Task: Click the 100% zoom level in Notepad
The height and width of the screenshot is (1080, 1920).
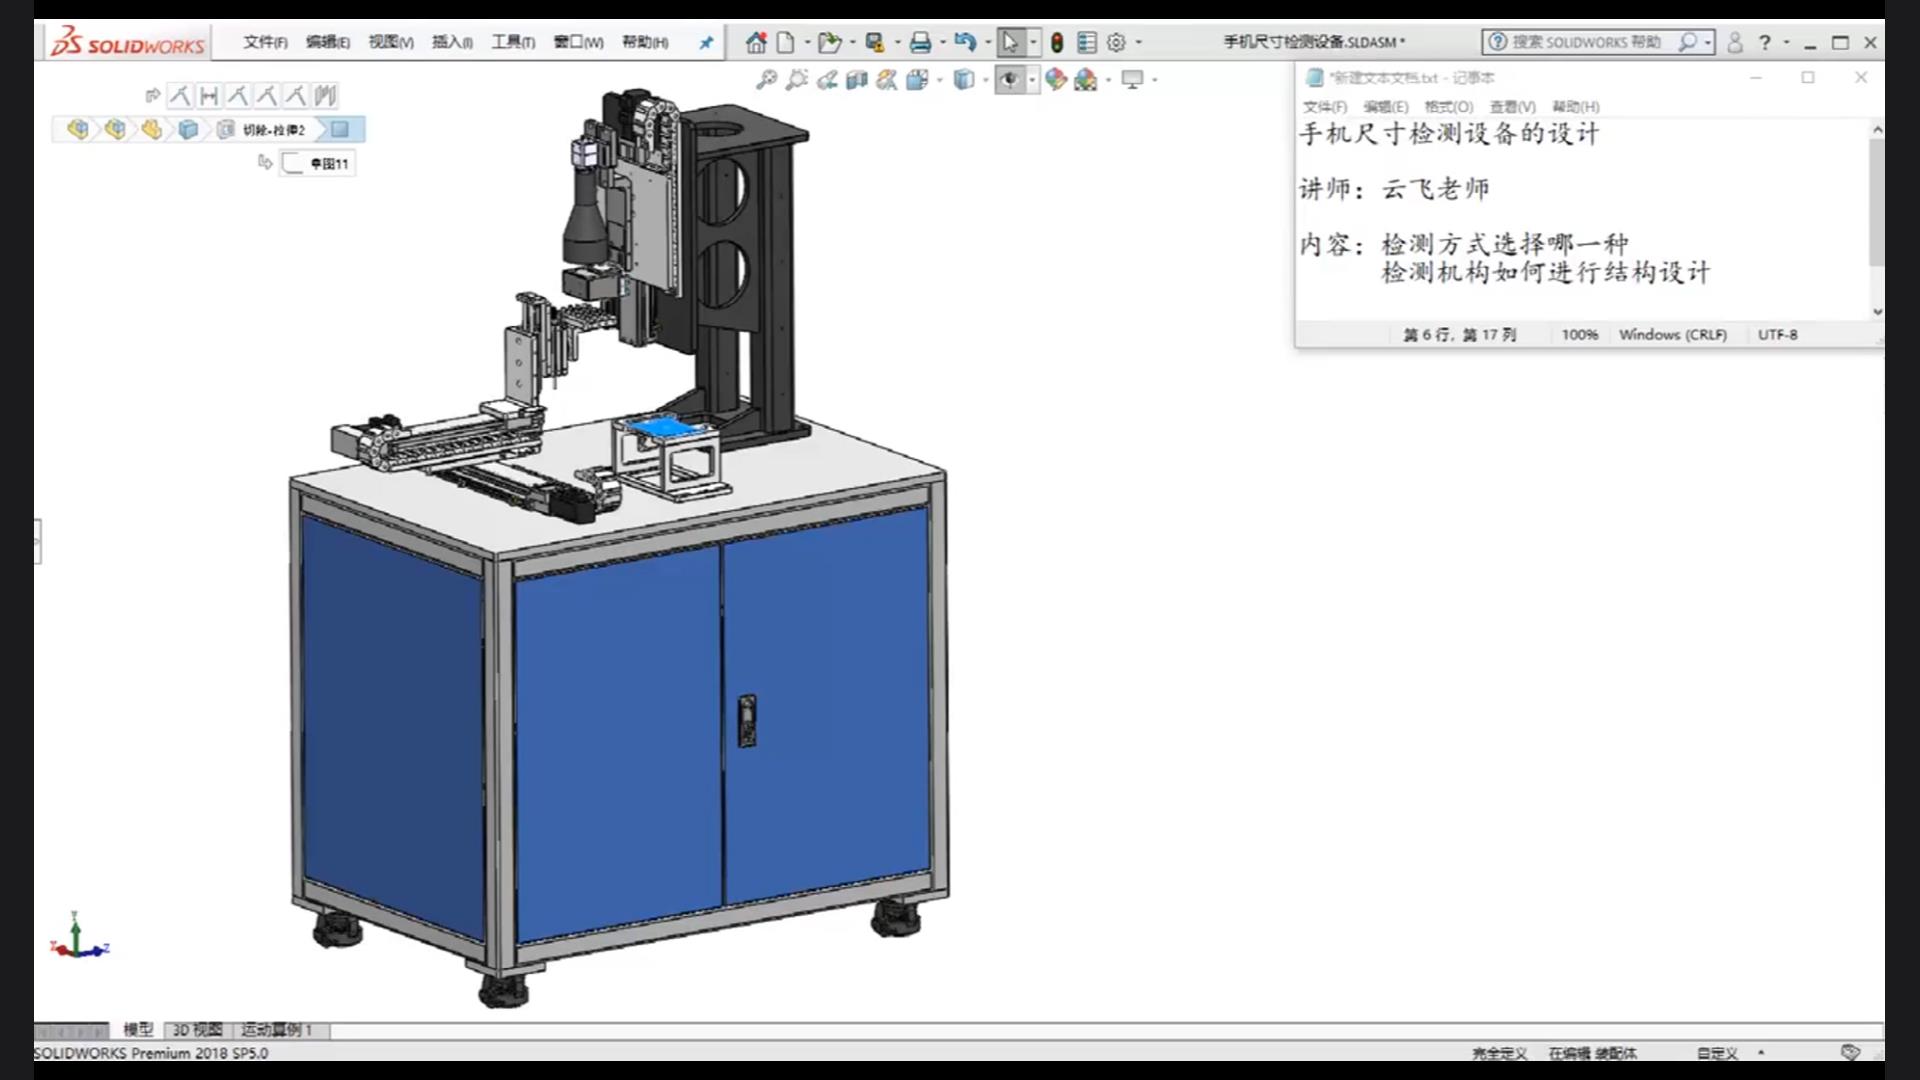Action: [1580, 335]
